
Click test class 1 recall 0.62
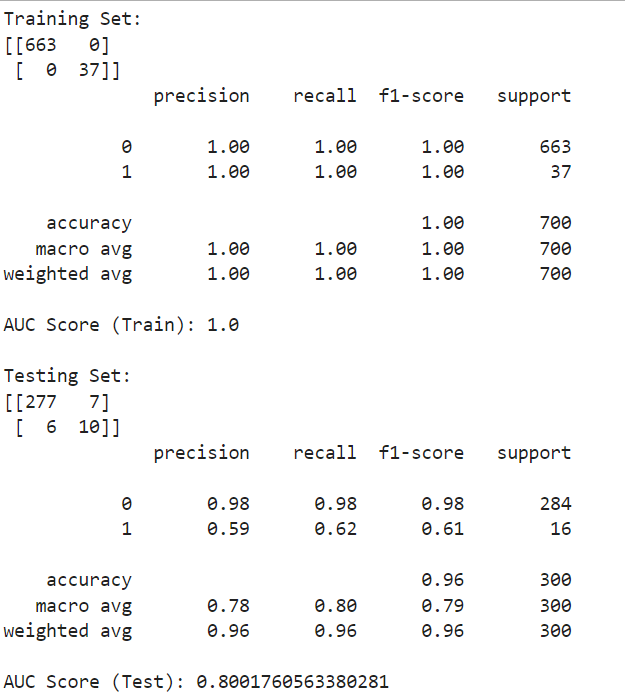point(336,529)
